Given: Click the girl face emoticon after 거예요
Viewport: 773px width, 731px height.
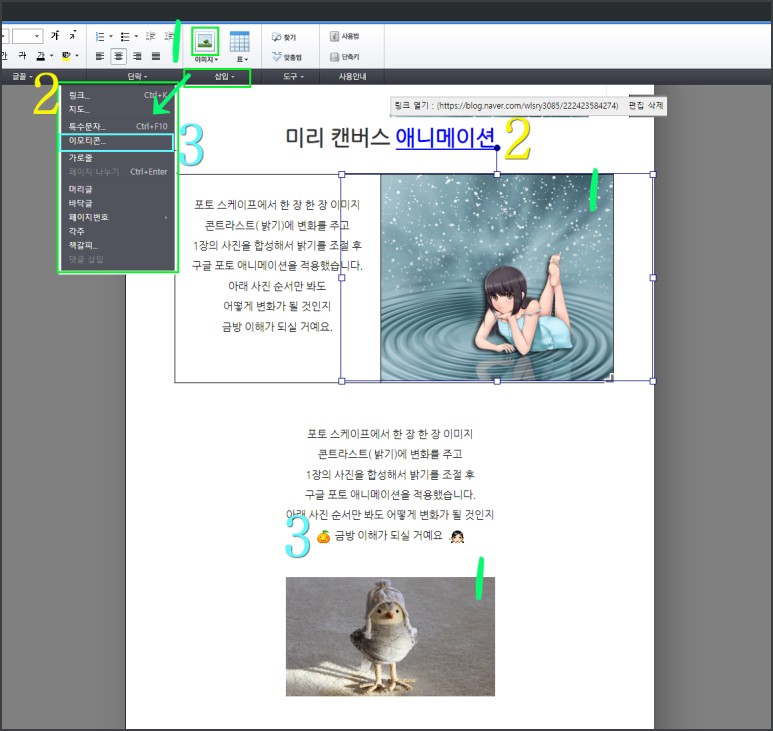Looking at the screenshot, I should coord(457,536).
